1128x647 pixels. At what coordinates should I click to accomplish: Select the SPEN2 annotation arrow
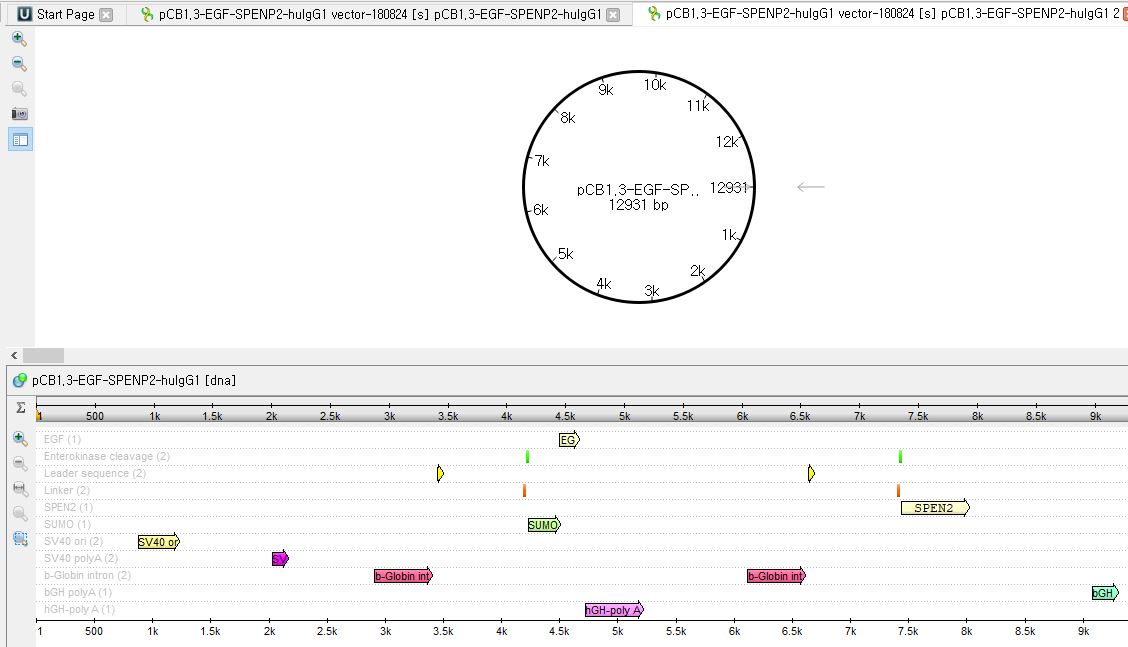934,508
